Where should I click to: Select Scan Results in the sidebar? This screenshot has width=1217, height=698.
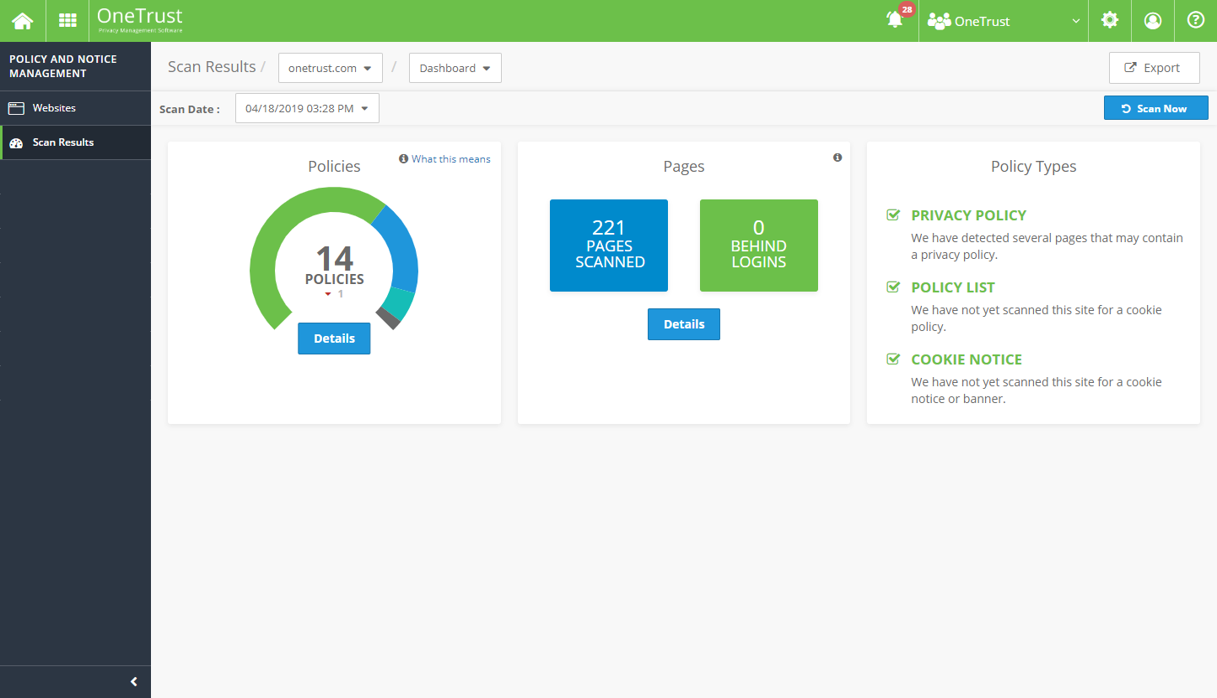coord(75,142)
